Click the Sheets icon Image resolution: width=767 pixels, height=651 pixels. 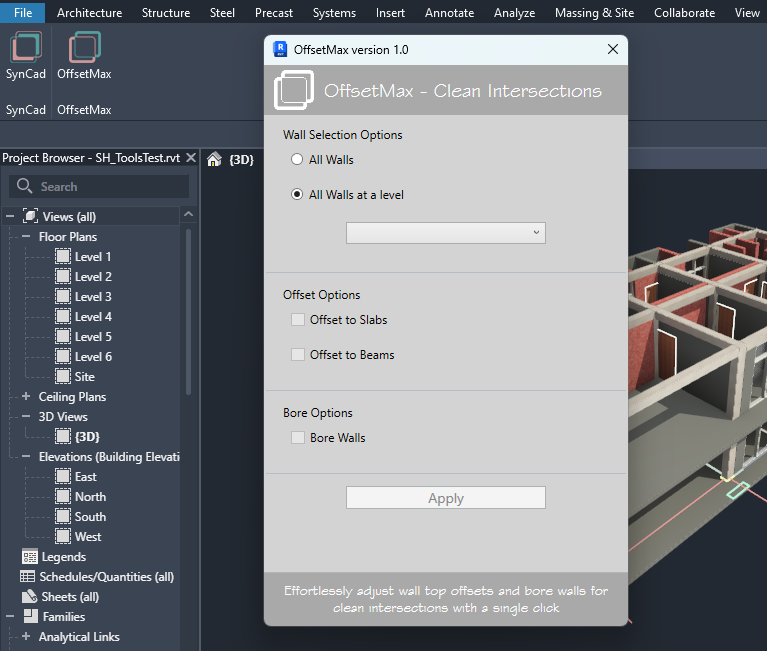[29, 596]
